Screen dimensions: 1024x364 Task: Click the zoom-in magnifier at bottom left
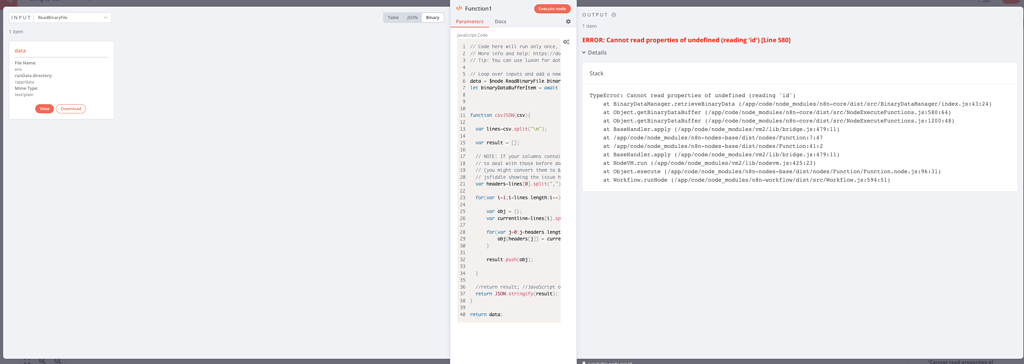click(x=42, y=361)
